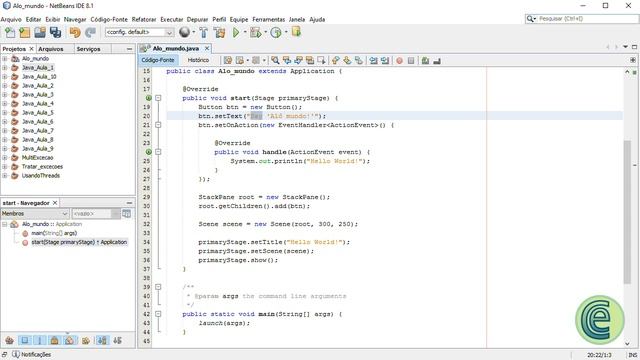Run the project with green play icon

tap(236, 32)
